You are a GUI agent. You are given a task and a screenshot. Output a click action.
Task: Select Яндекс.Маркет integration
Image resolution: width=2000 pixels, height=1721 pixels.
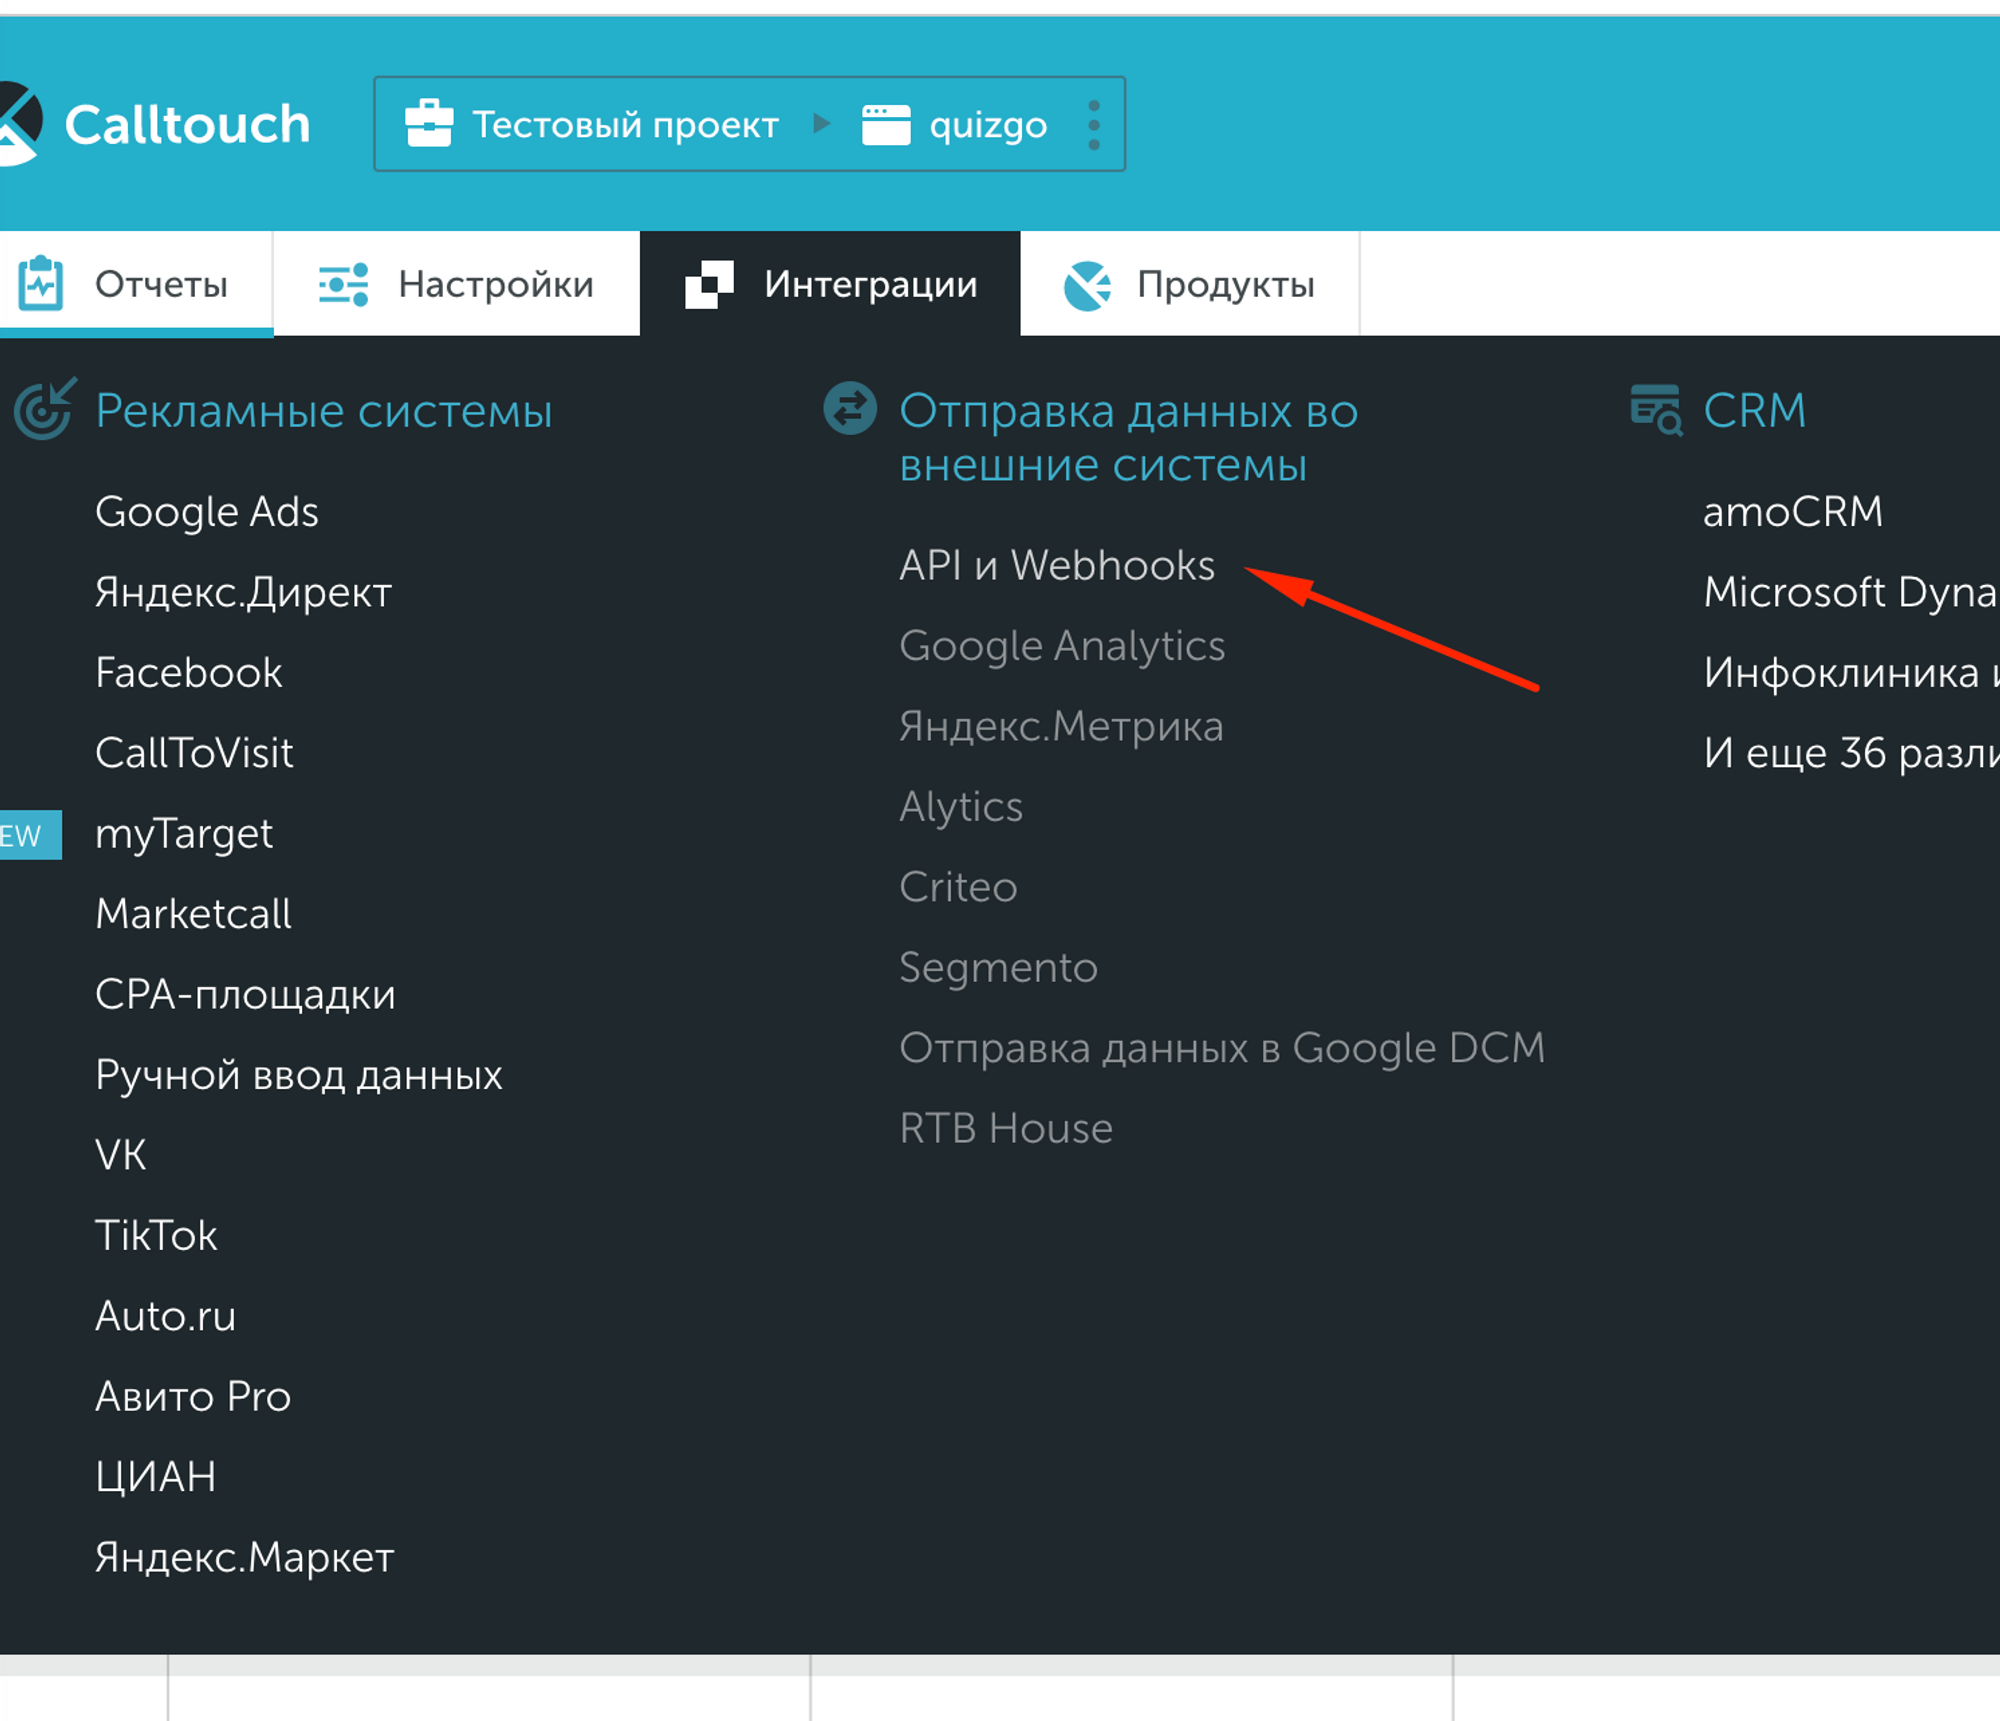click(245, 1558)
